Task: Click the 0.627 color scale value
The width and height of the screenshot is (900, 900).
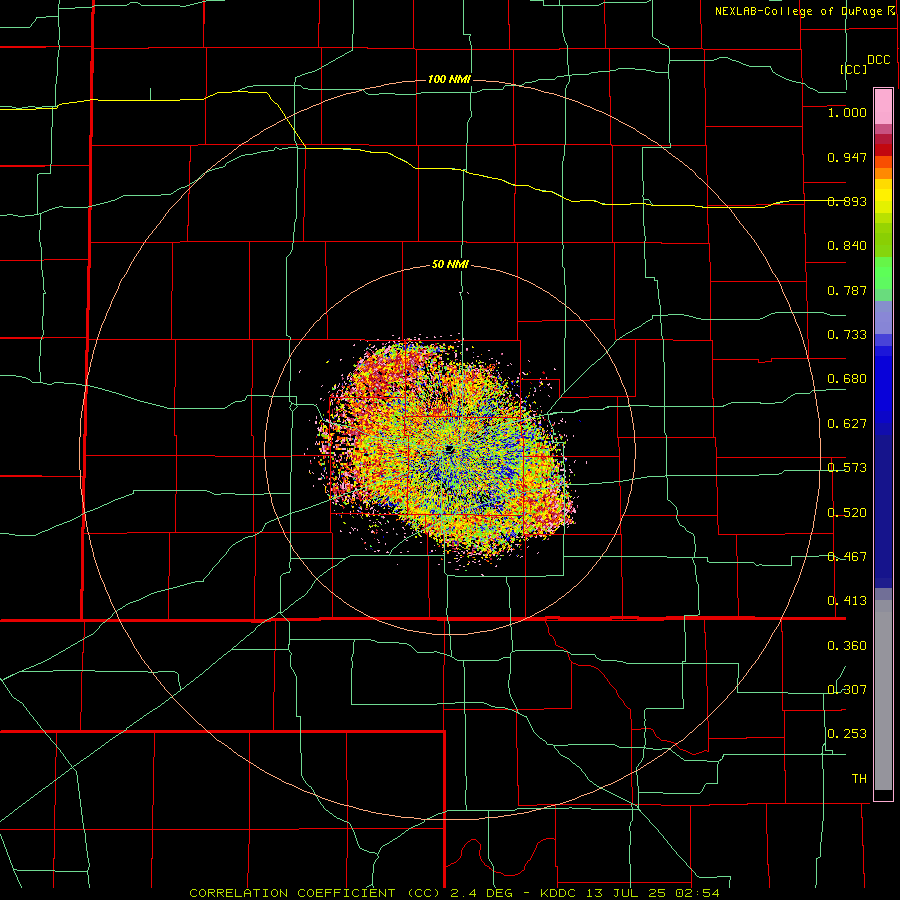Action: (x=847, y=424)
